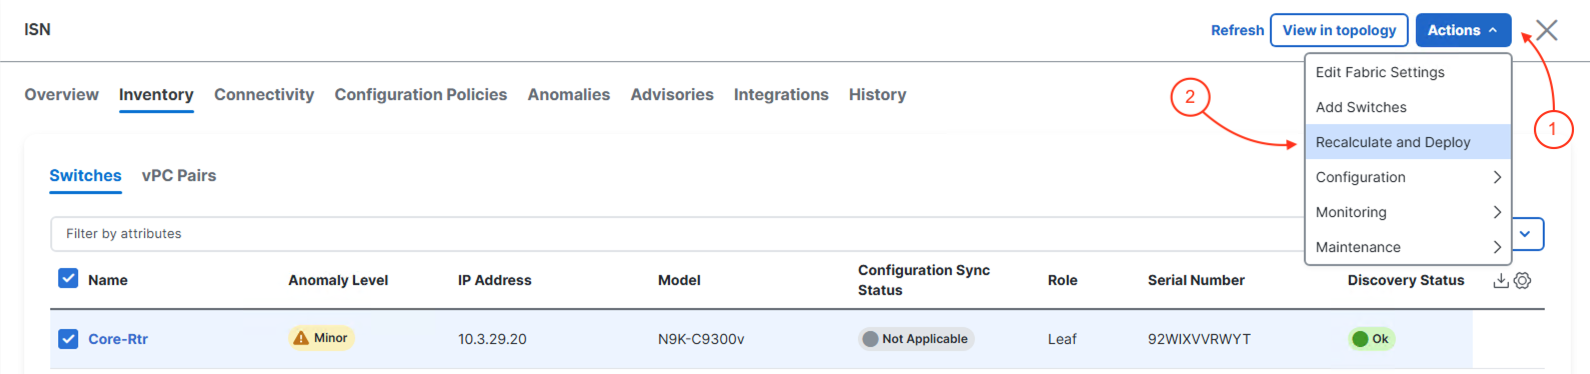Click the Ok discovery status badge
Viewport: 1590px width, 374px height.
1371,339
